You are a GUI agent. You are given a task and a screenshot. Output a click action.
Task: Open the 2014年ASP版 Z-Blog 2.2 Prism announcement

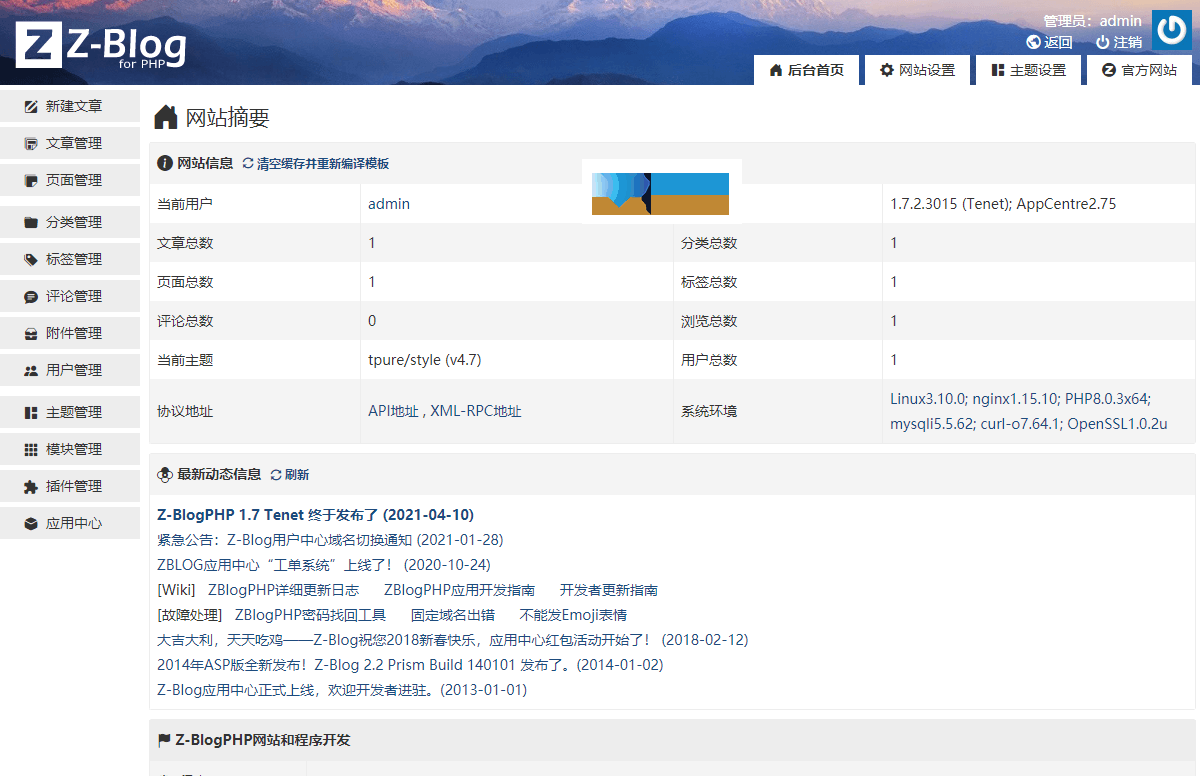point(410,665)
